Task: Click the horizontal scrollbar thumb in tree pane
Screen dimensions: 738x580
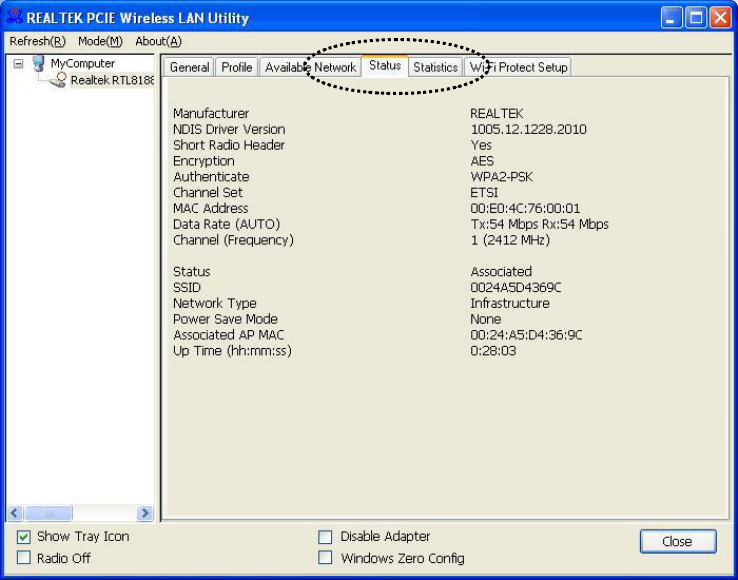Action: (x=48, y=513)
